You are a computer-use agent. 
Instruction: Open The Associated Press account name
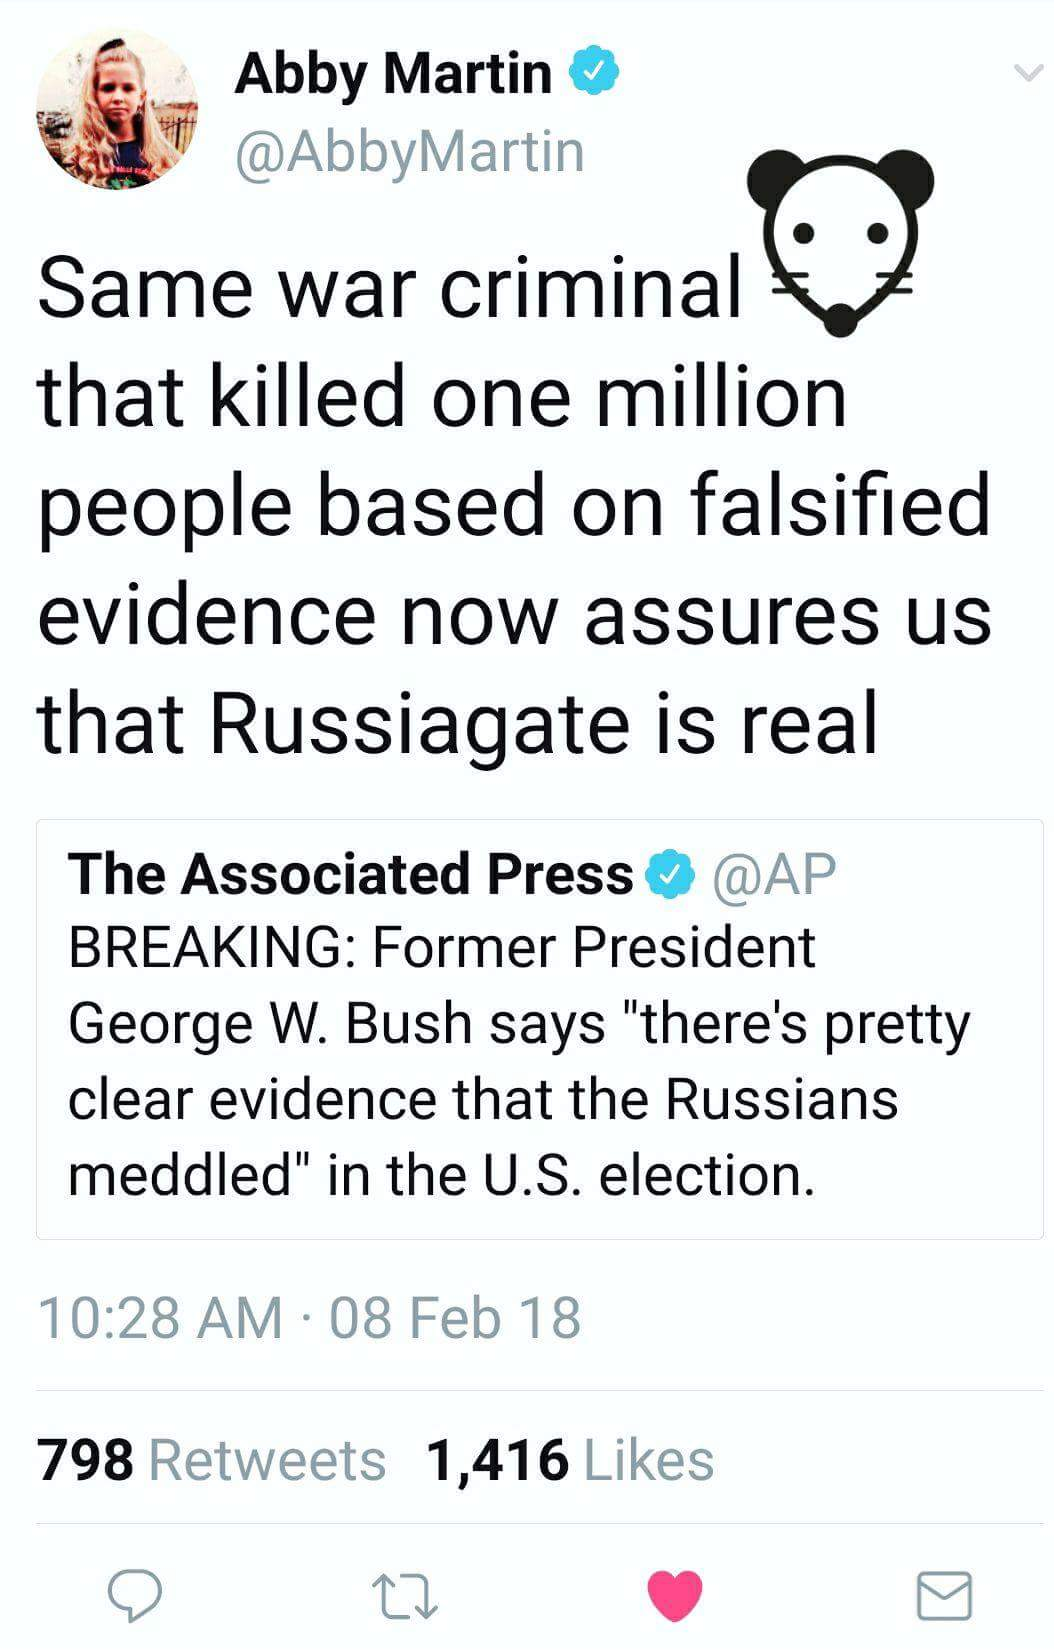[x=351, y=874]
